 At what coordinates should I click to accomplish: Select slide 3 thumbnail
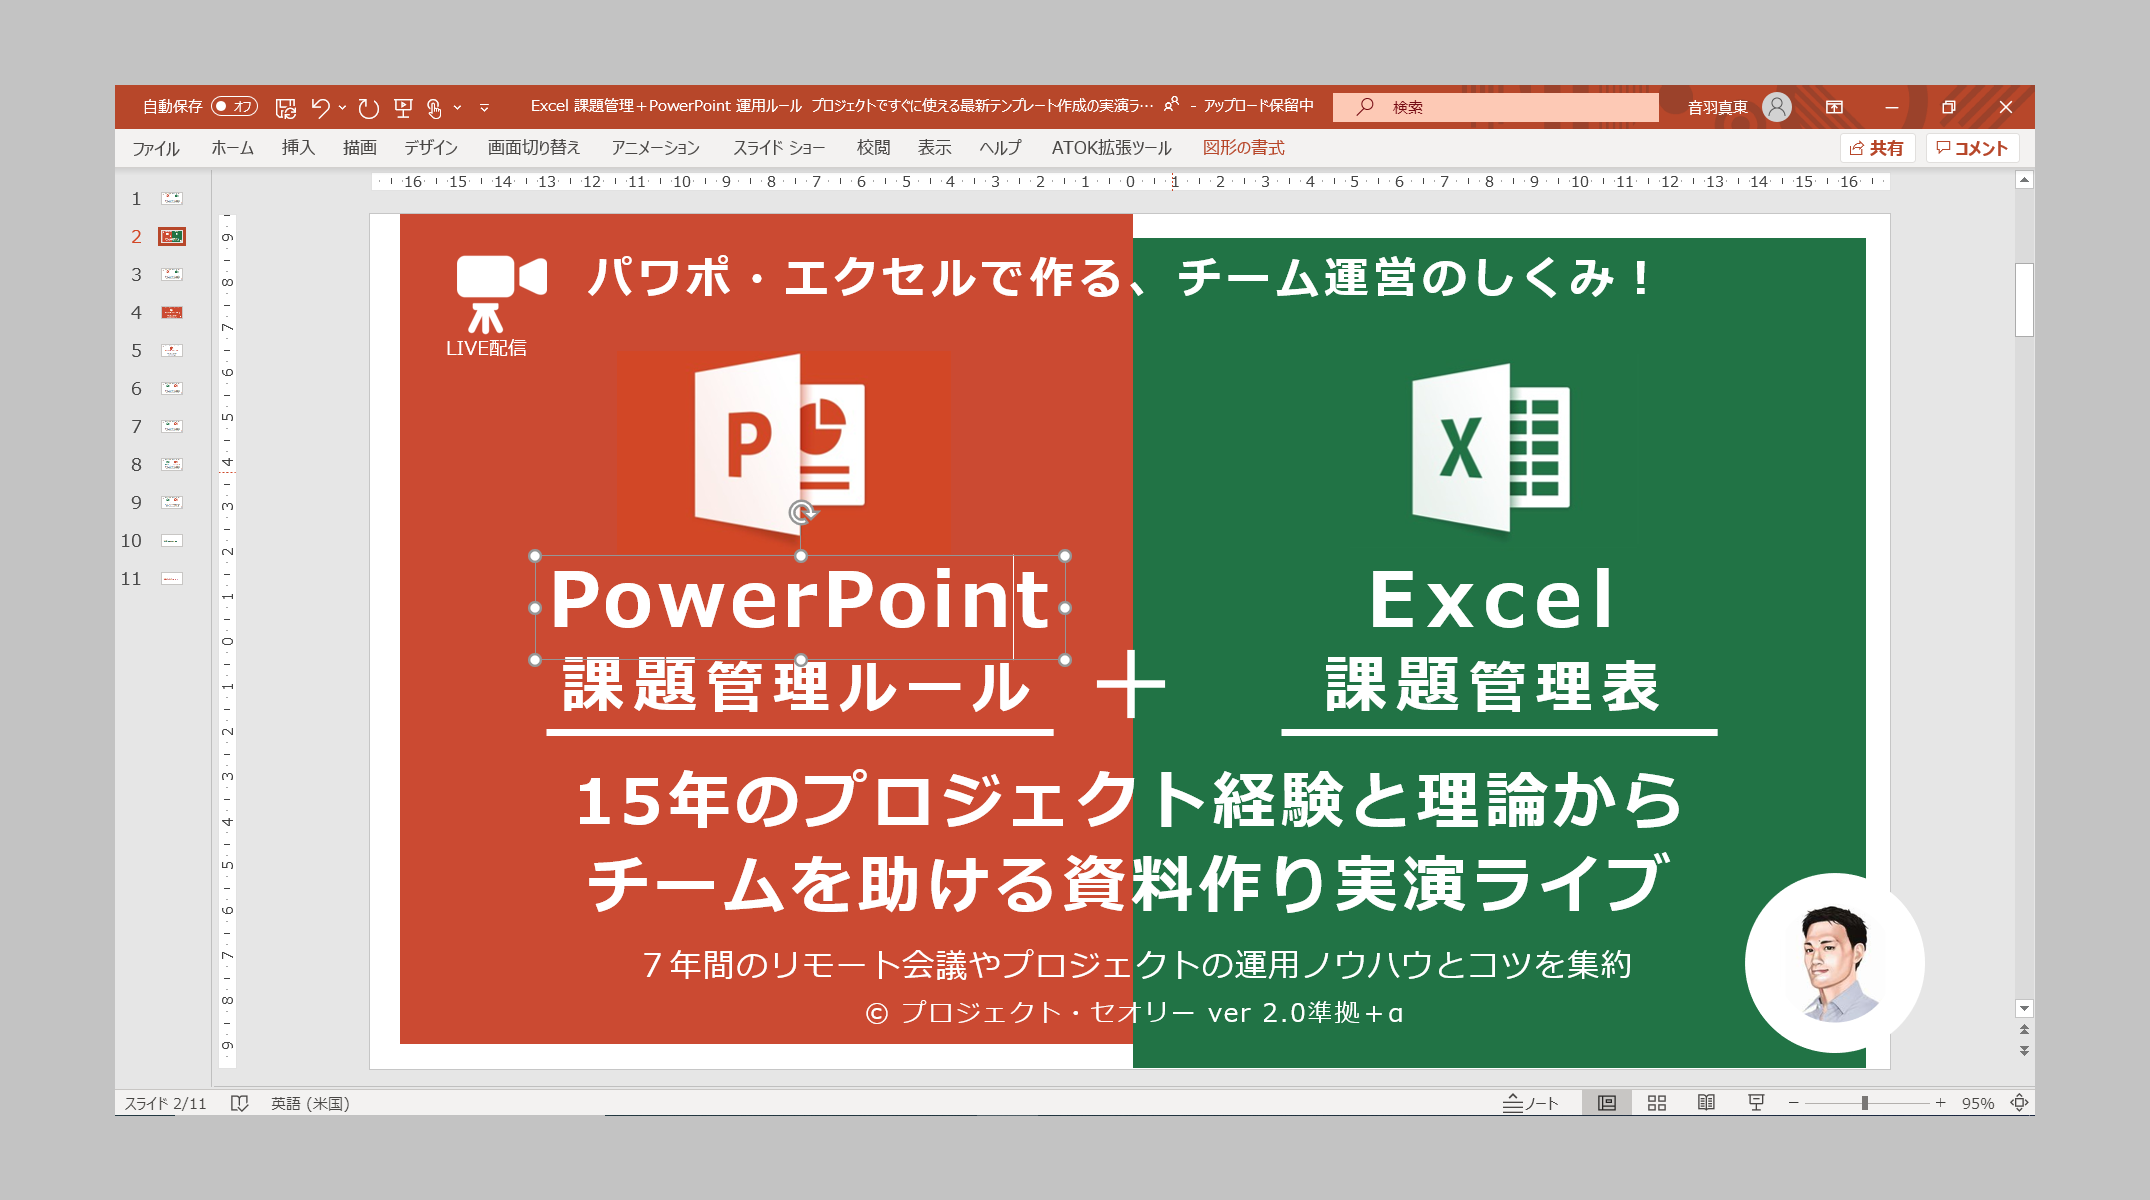click(172, 274)
